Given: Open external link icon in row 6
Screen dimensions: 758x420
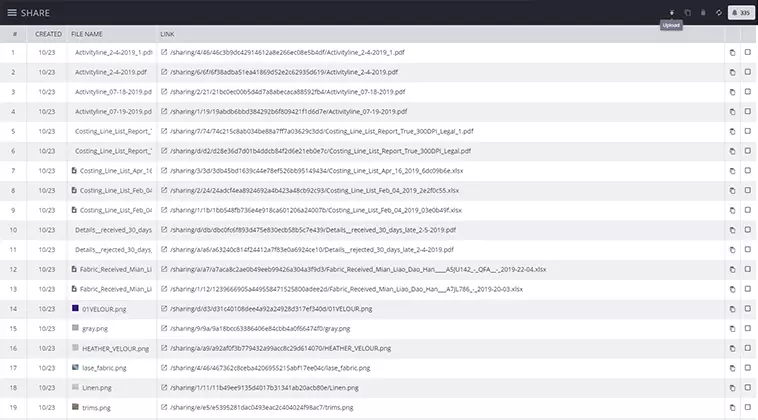Looking at the screenshot, I should pos(164,151).
